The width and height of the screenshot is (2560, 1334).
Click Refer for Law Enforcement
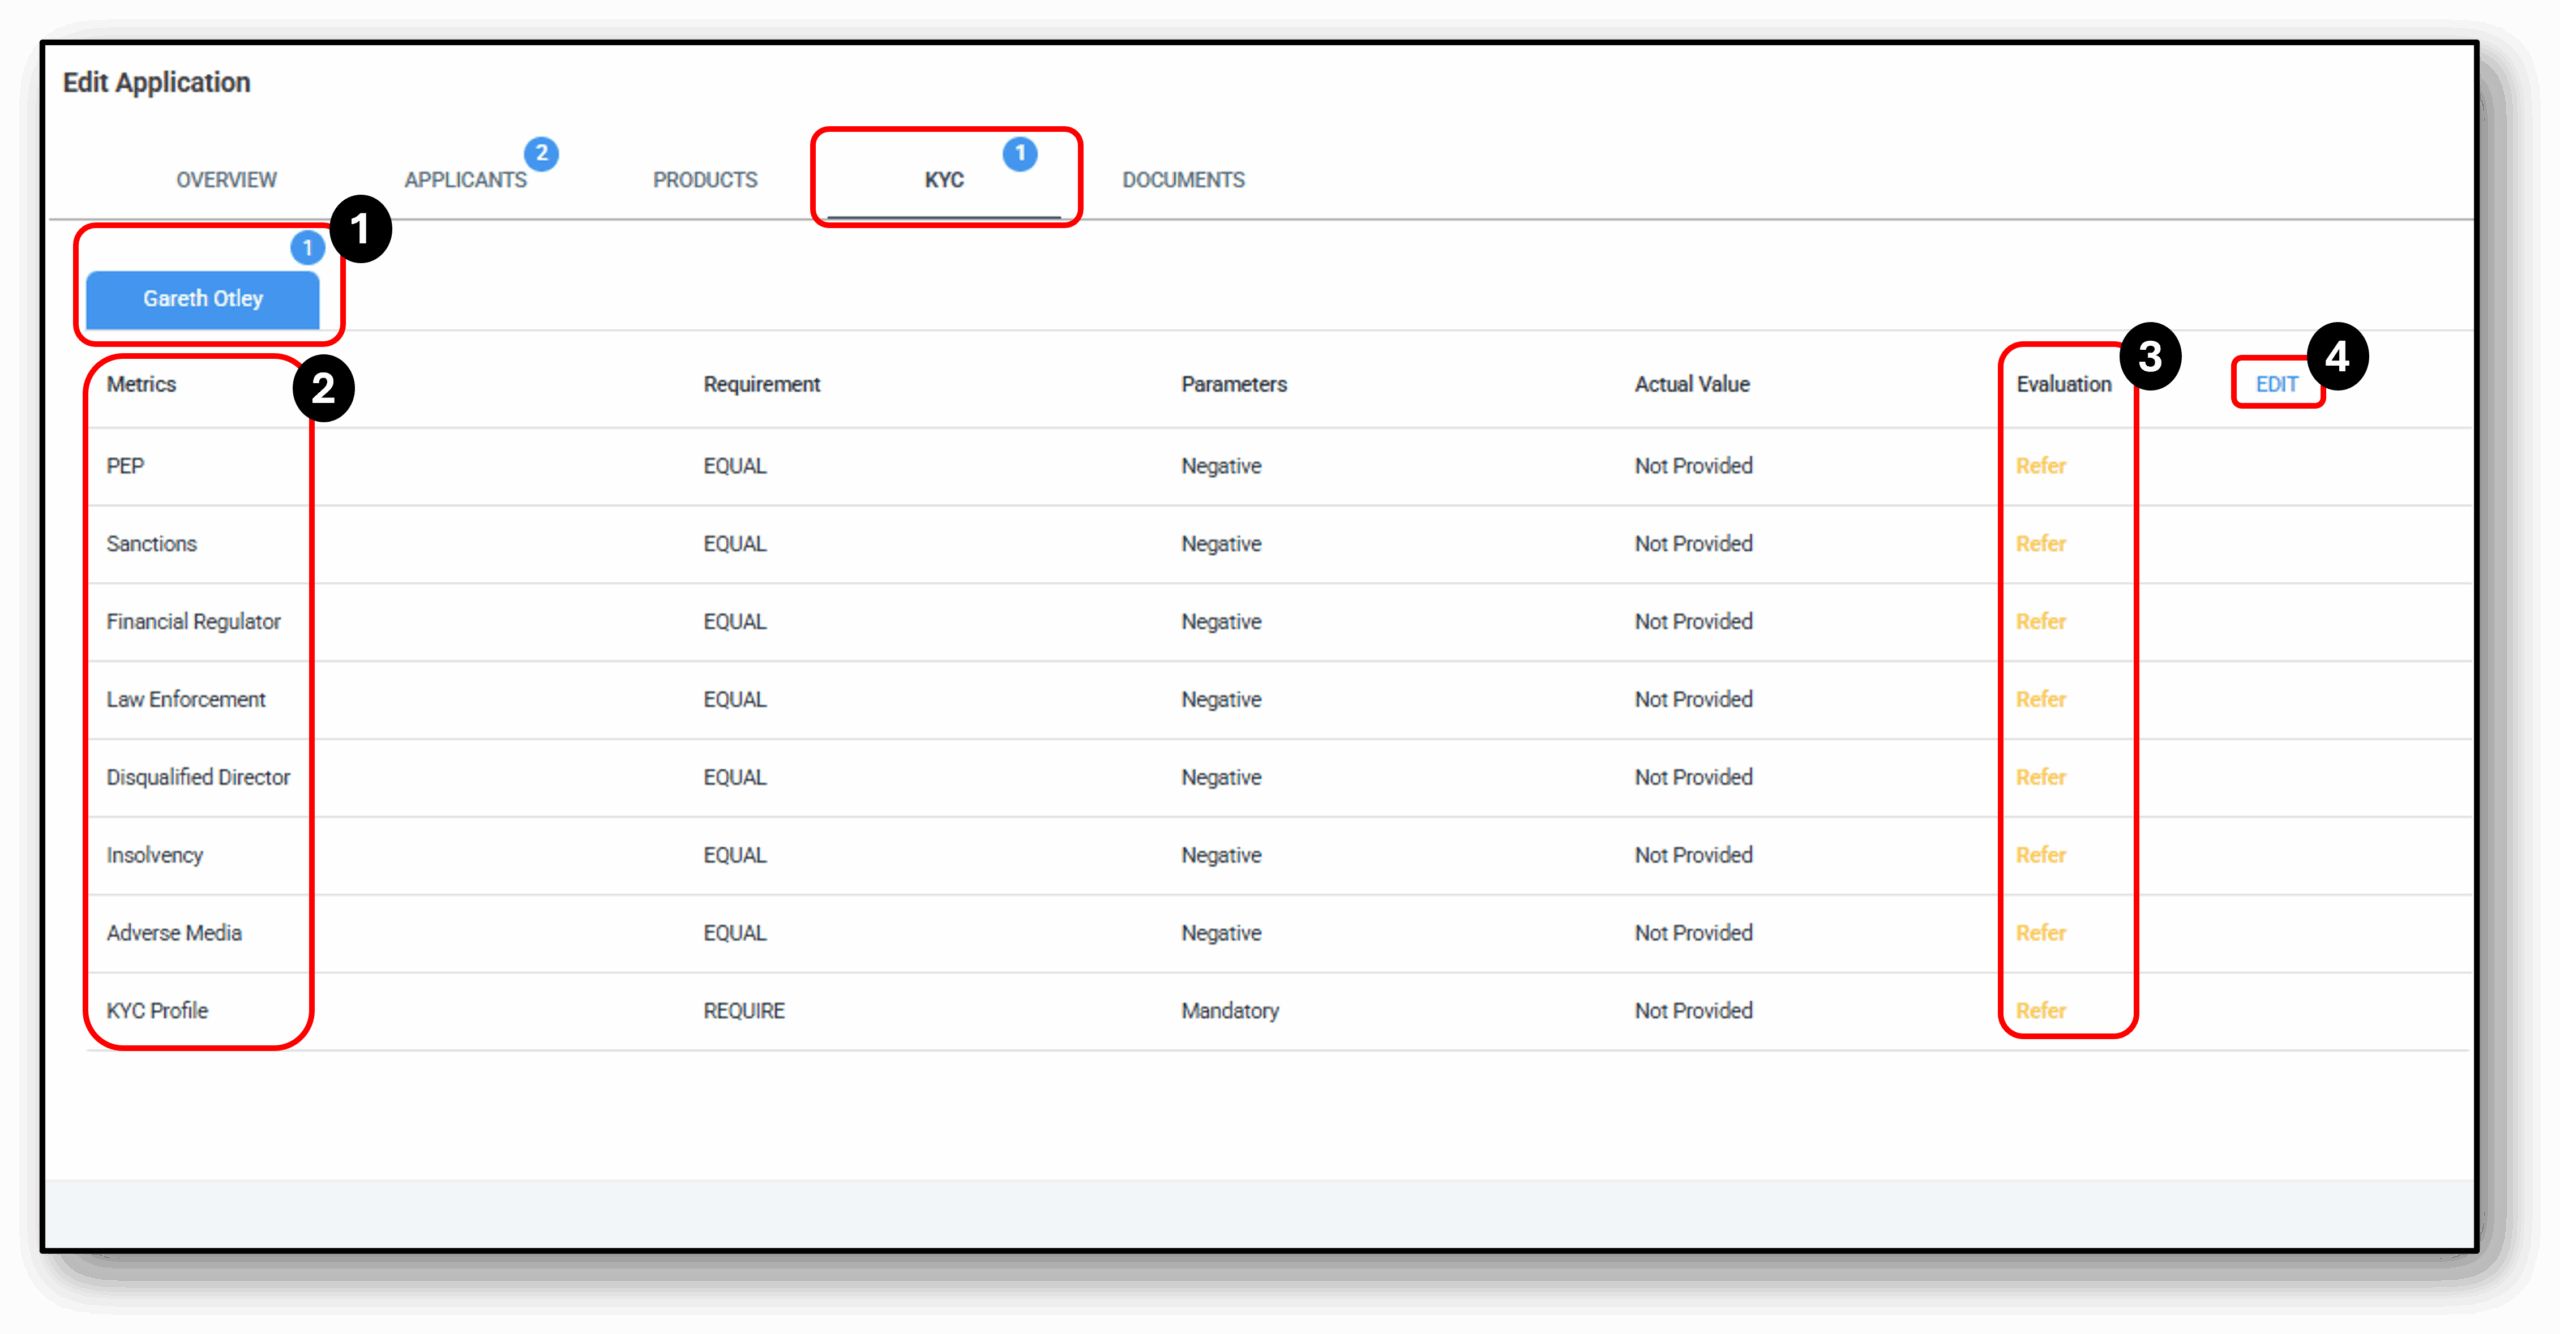point(2040,699)
